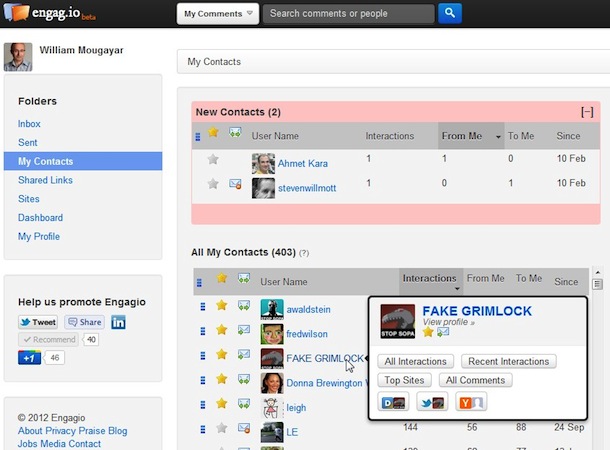Toggle the star for stevenwillmott

213,183
